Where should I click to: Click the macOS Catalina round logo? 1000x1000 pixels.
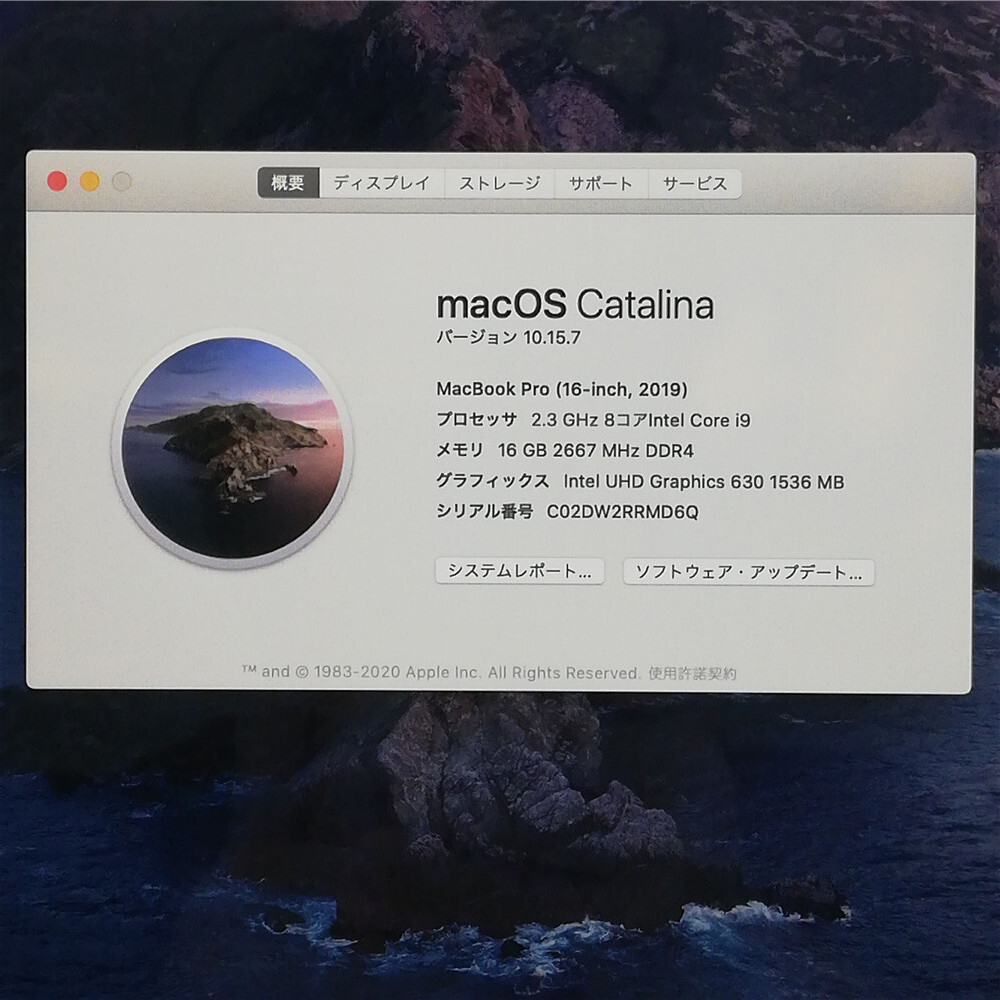pos(233,448)
